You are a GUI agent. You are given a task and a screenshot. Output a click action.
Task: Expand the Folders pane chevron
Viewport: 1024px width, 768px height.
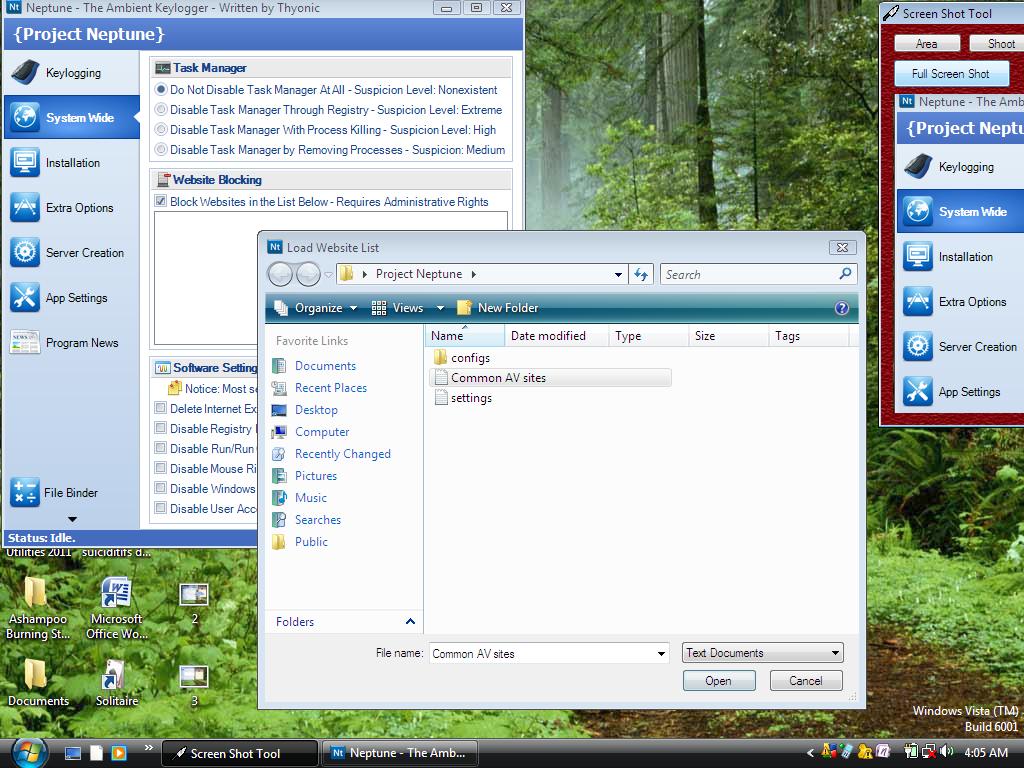tap(410, 621)
